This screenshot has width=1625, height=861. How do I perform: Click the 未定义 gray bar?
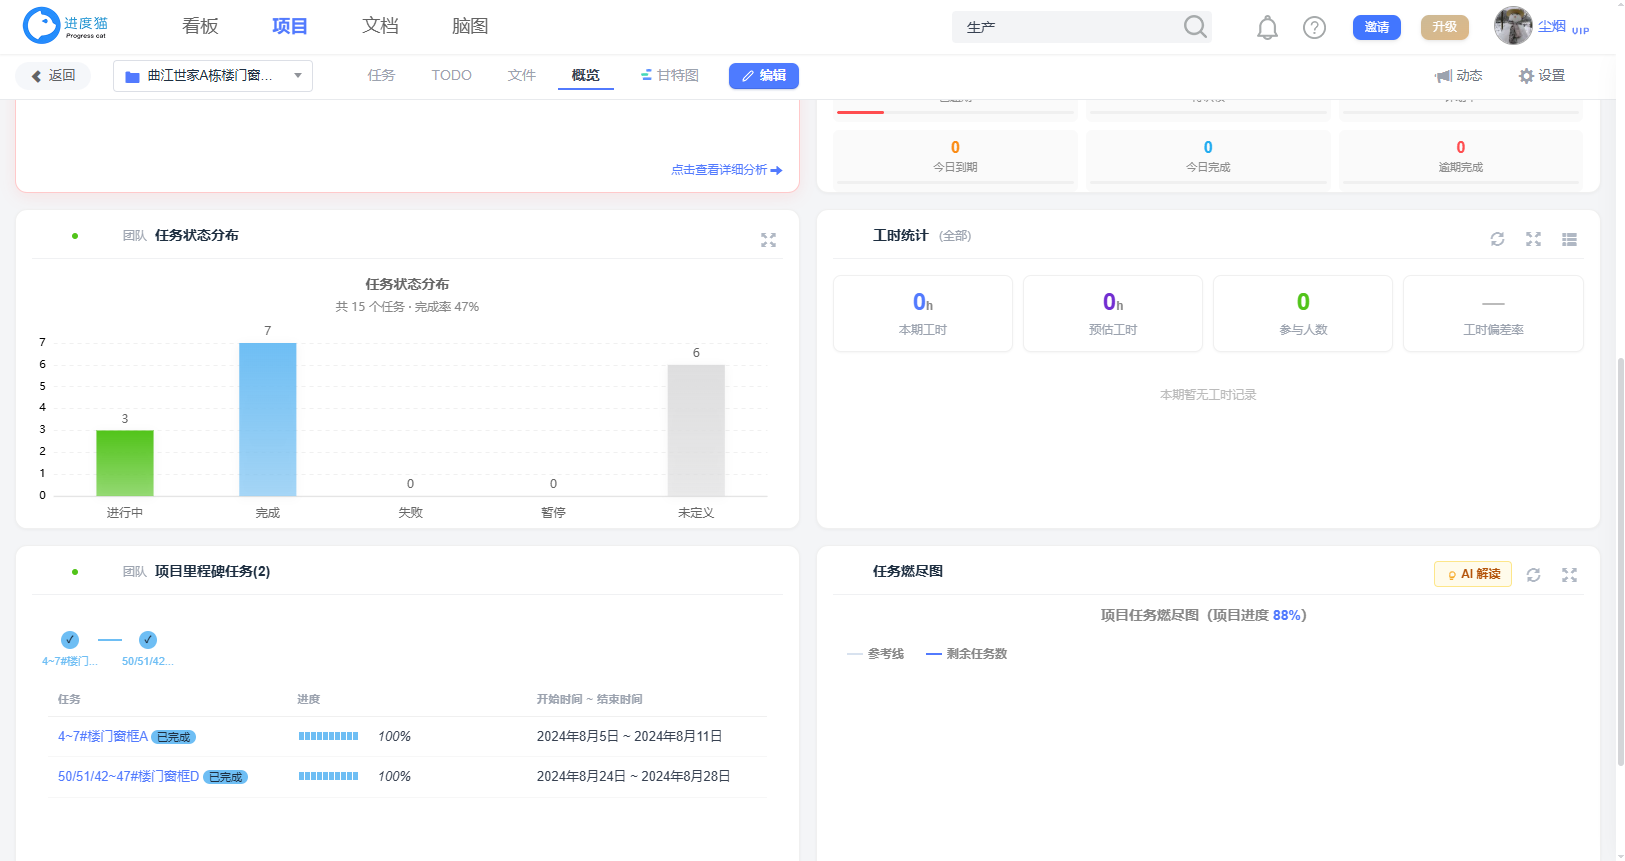point(696,430)
